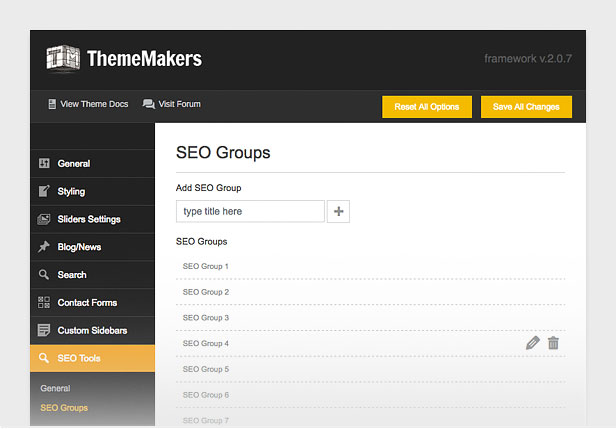Click the Visit Forum chat bubble icon
This screenshot has width=616, height=429.
[149, 104]
